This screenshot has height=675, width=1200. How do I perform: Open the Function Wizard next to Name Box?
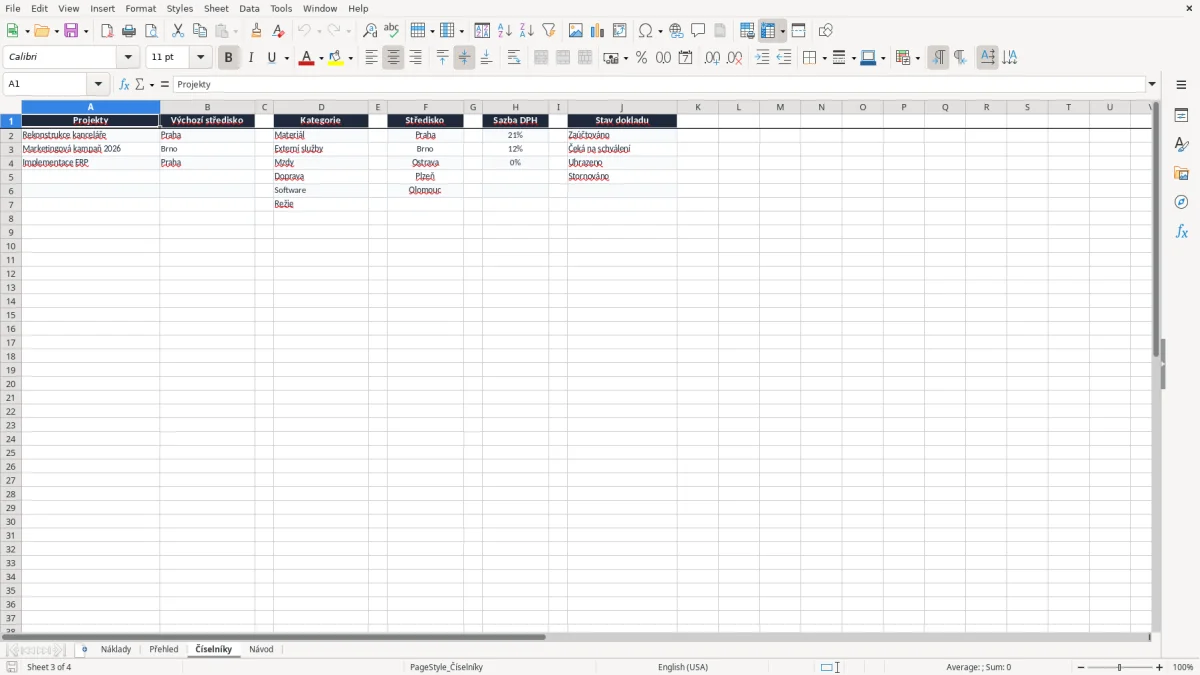[x=124, y=85]
